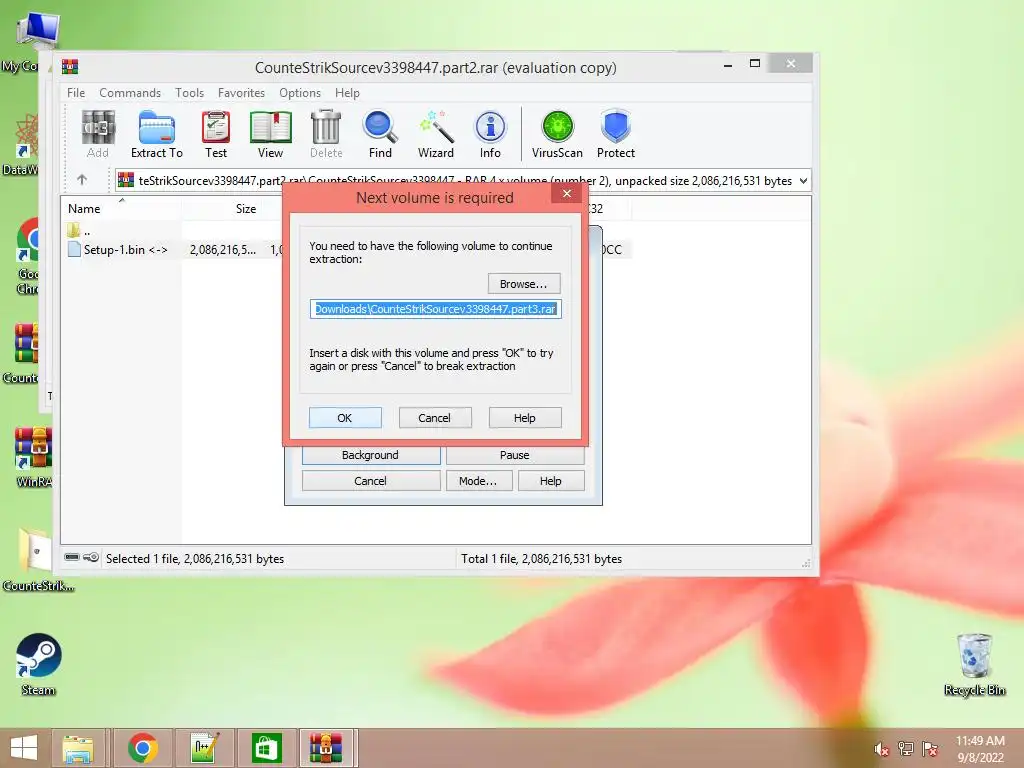Open Windows Store from the taskbar
The width and height of the screenshot is (1024, 768).
[x=266, y=748]
